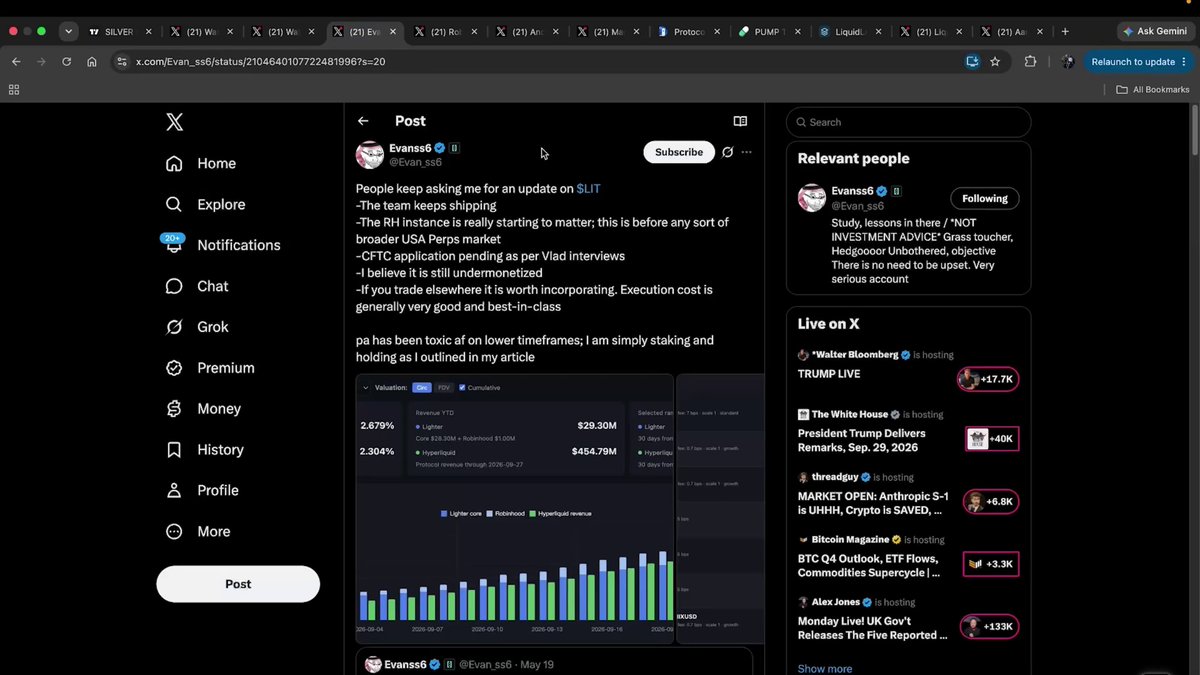Select the FDV valuation toggle
Image resolution: width=1200 pixels, height=675 pixels.
(x=445, y=387)
